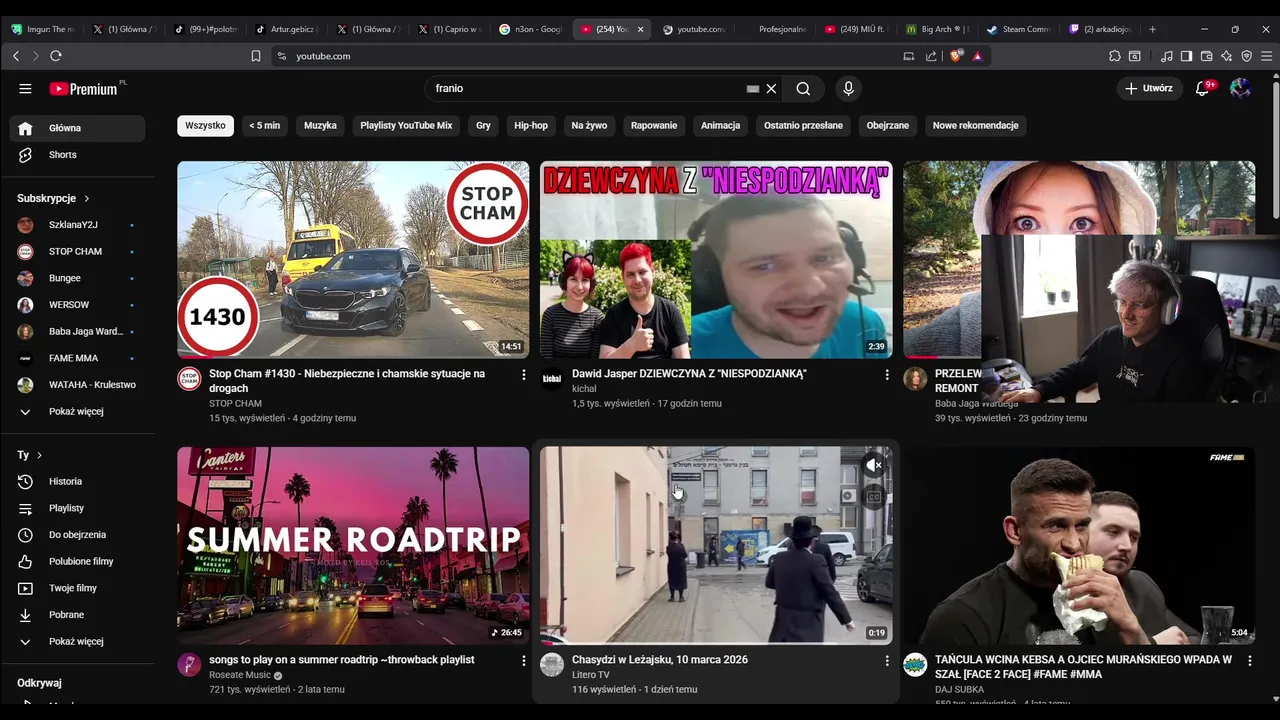The height and width of the screenshot is (720, 1280).
Task: Open the Brave Wallet icon
Action: (x=1206, y=56)
